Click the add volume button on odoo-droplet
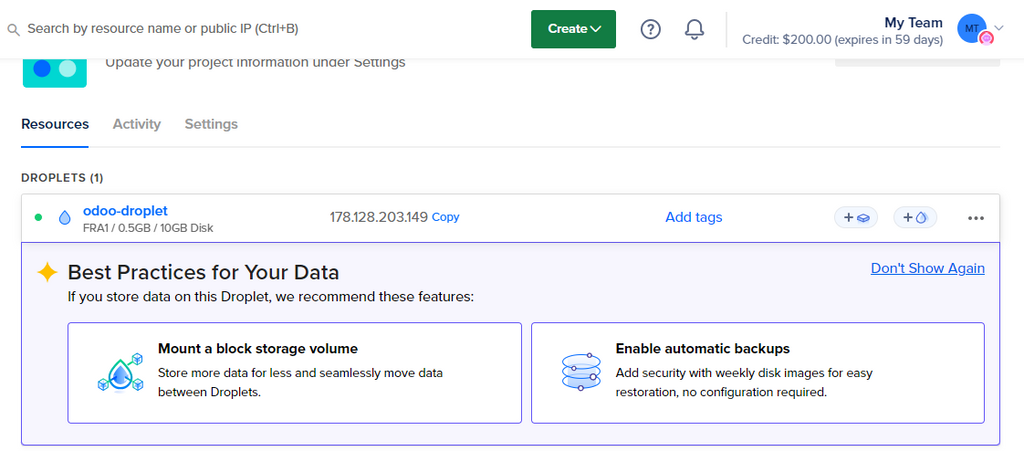 [x=856, y=217]
